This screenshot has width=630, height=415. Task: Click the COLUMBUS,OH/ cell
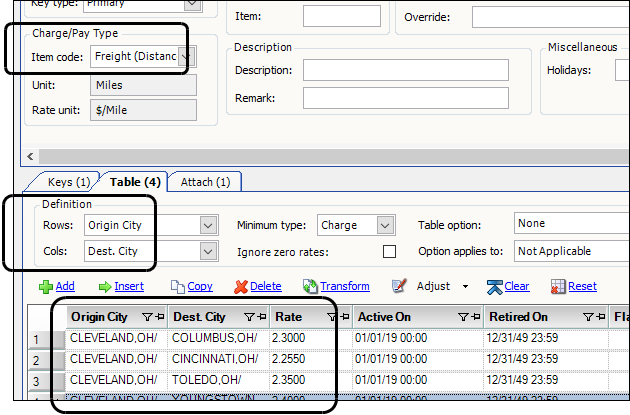click(x=219, y=338)
